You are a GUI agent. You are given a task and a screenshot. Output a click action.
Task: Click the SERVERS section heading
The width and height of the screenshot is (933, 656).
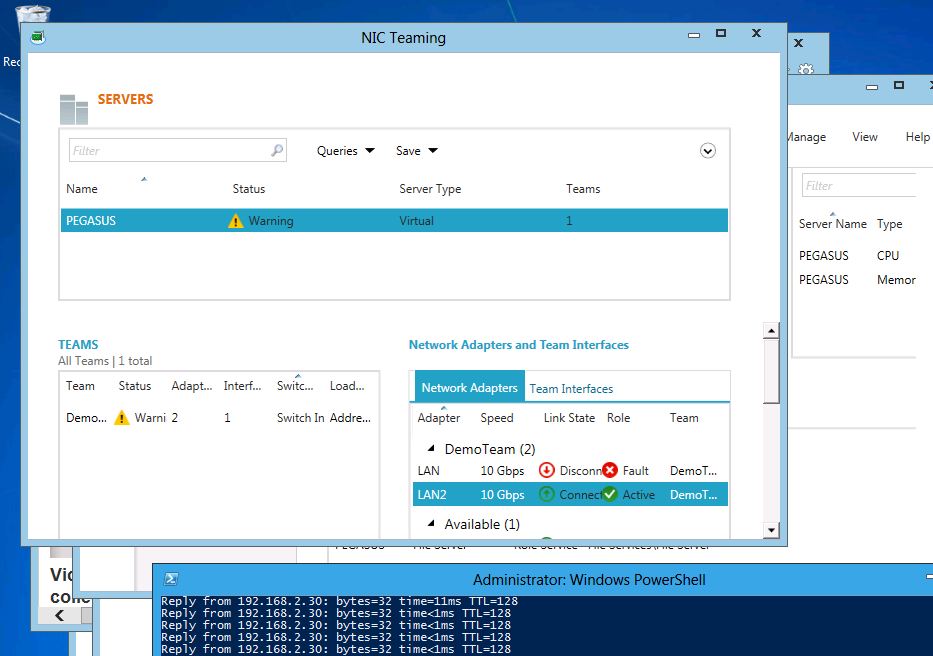click(125, 99)
